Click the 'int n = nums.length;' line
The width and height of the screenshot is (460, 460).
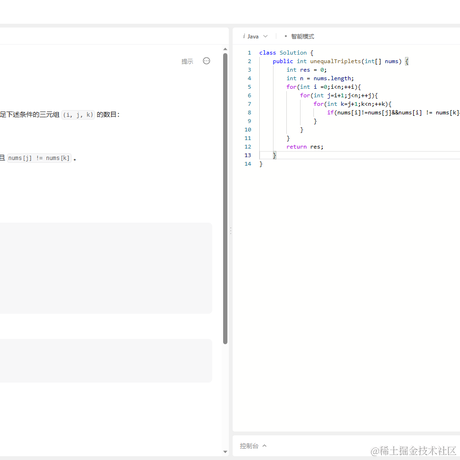[x=320, y=78]
